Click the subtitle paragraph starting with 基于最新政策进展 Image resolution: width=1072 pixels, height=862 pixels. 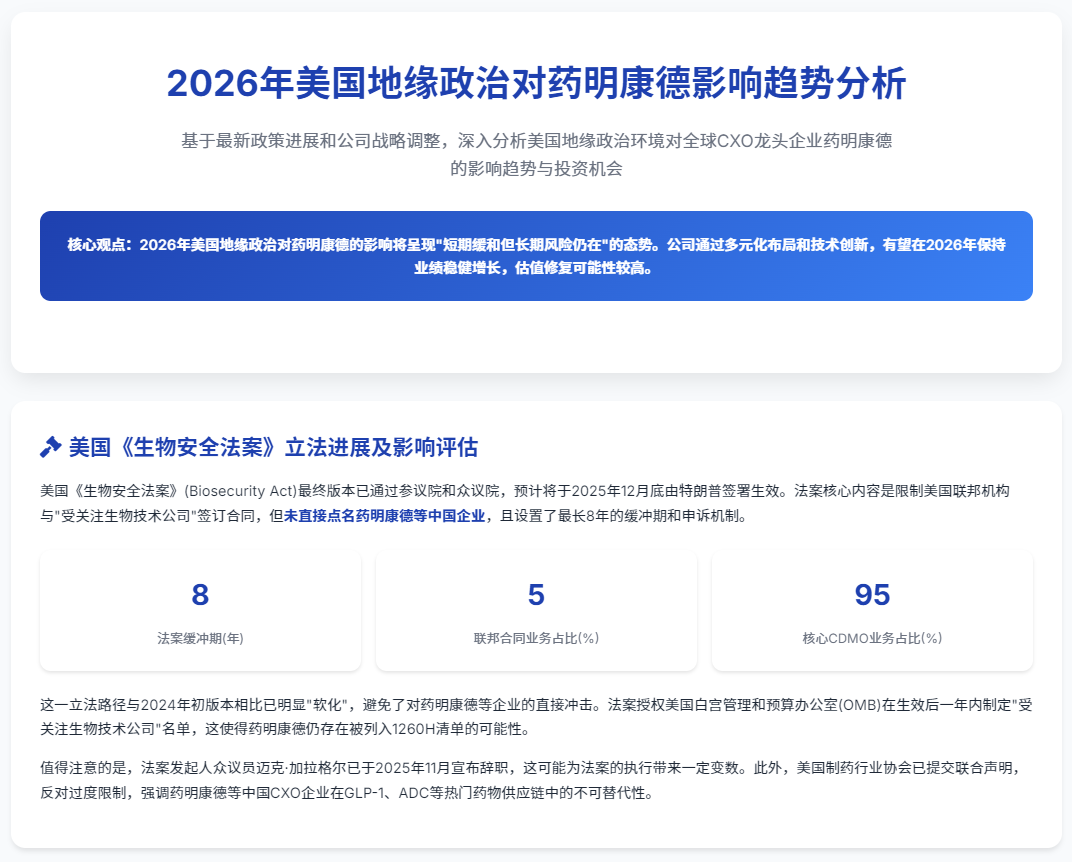click(x=536, y=154)
